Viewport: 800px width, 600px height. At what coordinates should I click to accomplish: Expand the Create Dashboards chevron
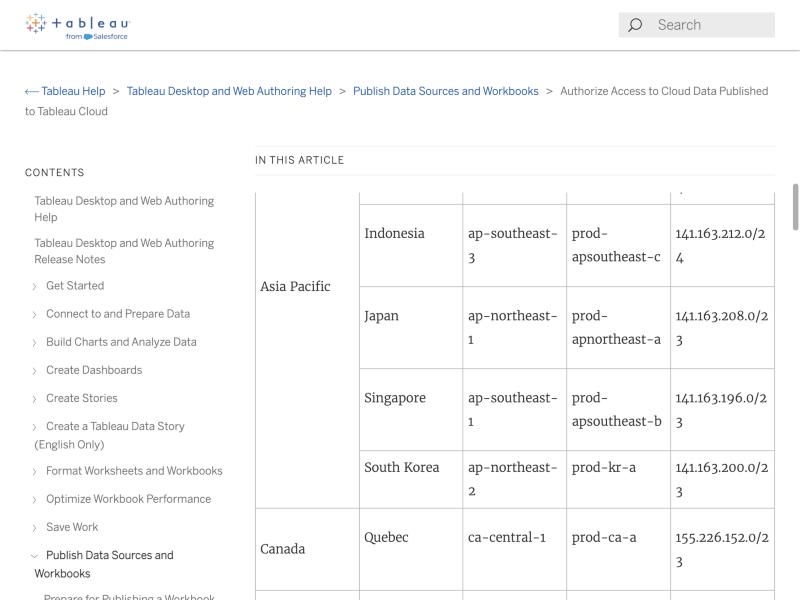click(35, 370)
